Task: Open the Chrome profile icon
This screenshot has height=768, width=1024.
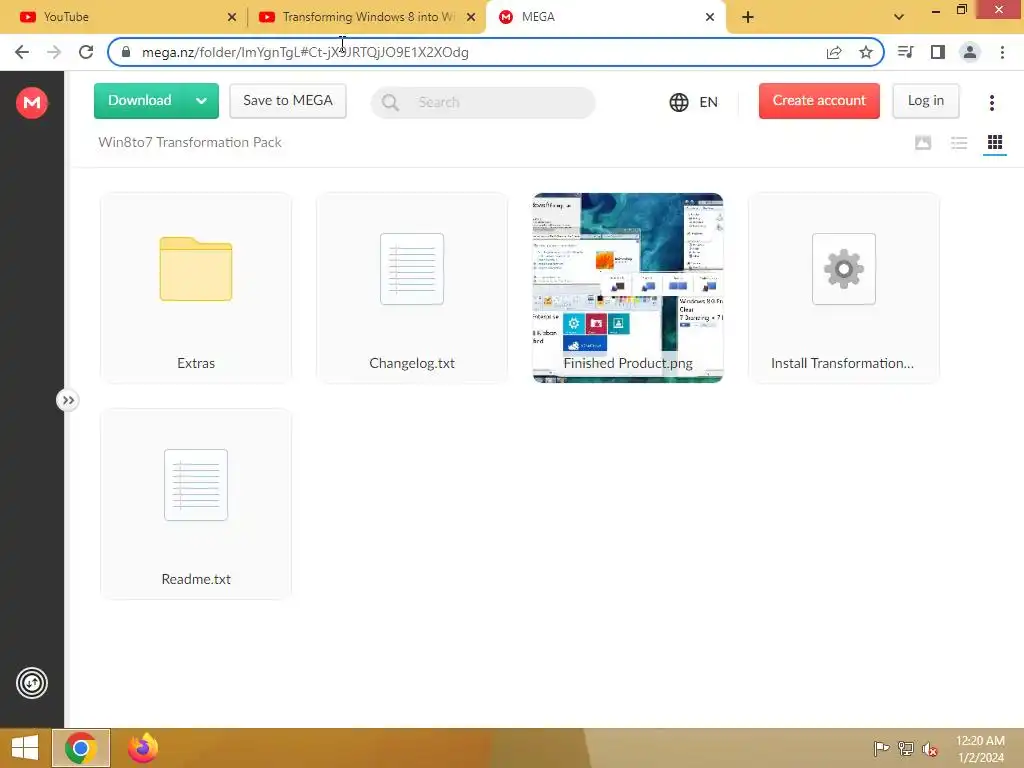Action: point(970,52)
